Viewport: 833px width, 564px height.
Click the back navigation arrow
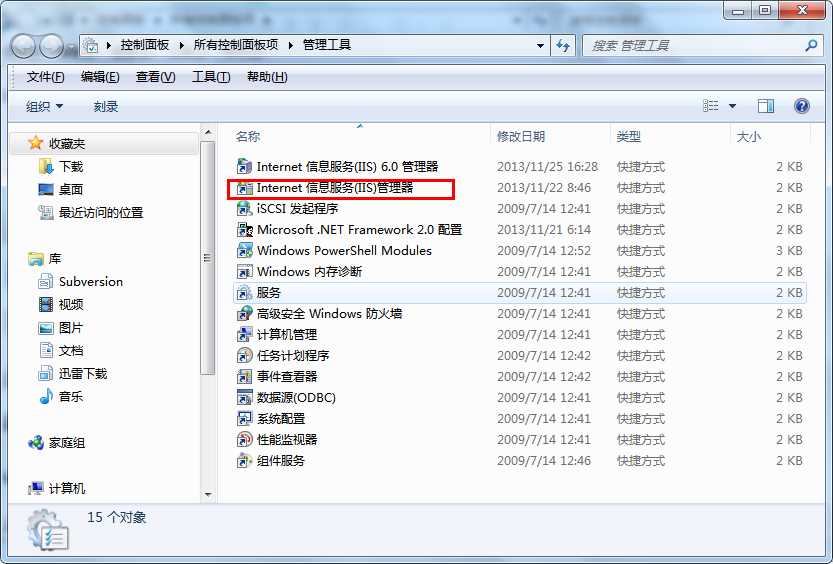click(23, 46)
